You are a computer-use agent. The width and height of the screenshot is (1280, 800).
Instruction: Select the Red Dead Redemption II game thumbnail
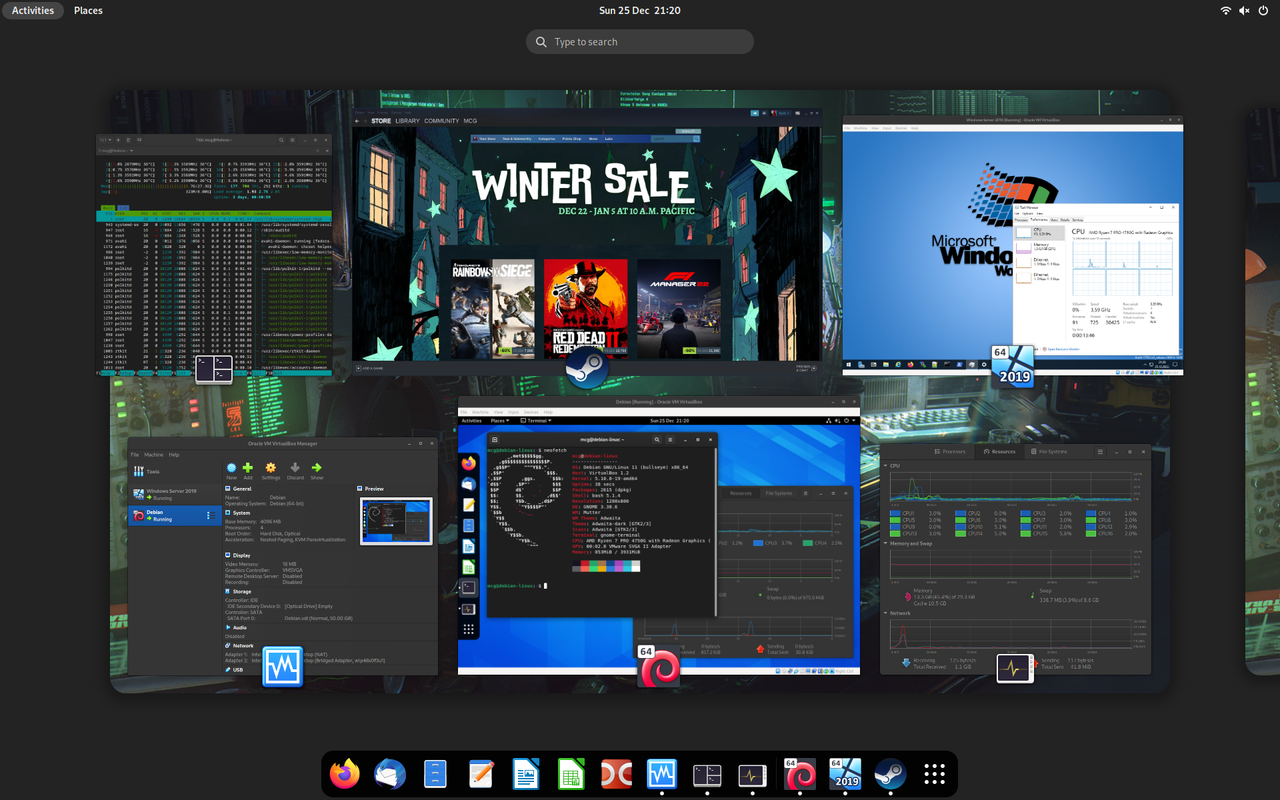coord(586,307)
